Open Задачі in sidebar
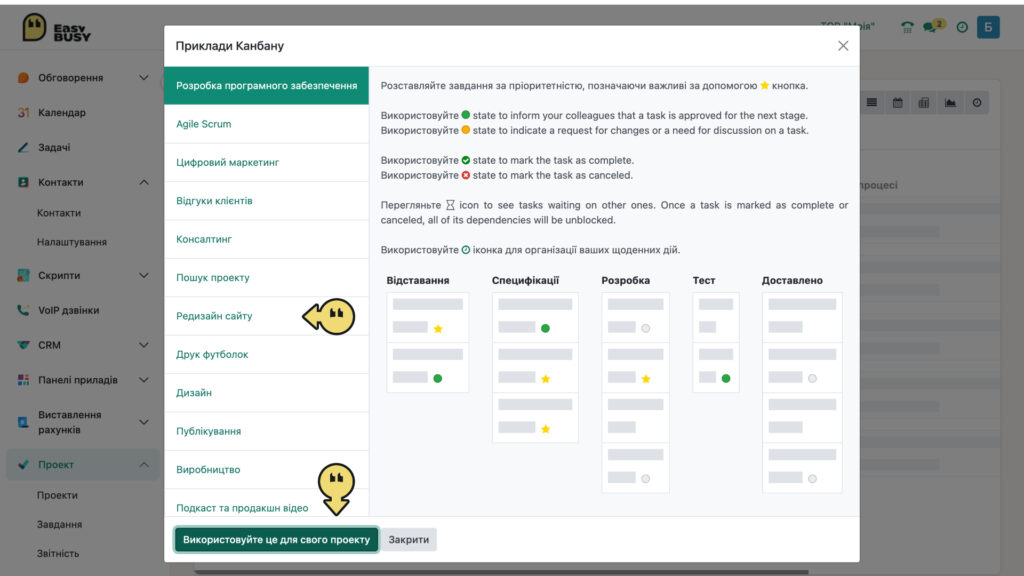Screen dimensions: 1024x576 (x=54, y=148)
